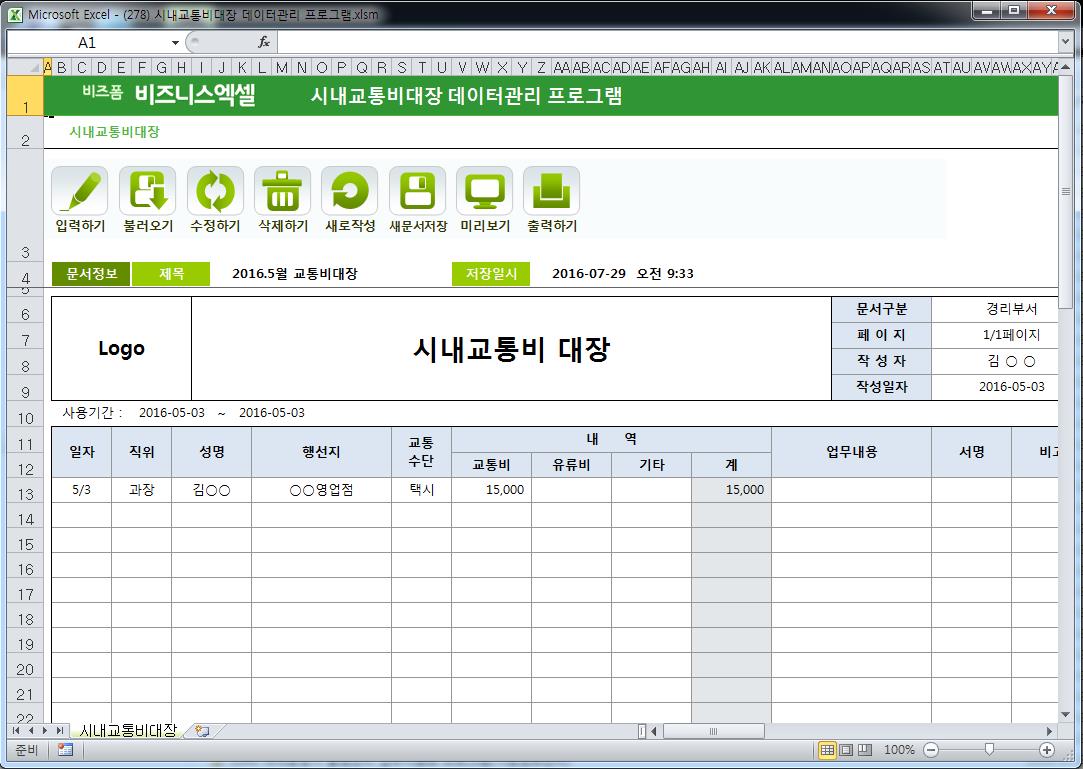Open the Name Box dropdown arrow
The width and height of the screenshot is (1083, 769).
[175, 43]
